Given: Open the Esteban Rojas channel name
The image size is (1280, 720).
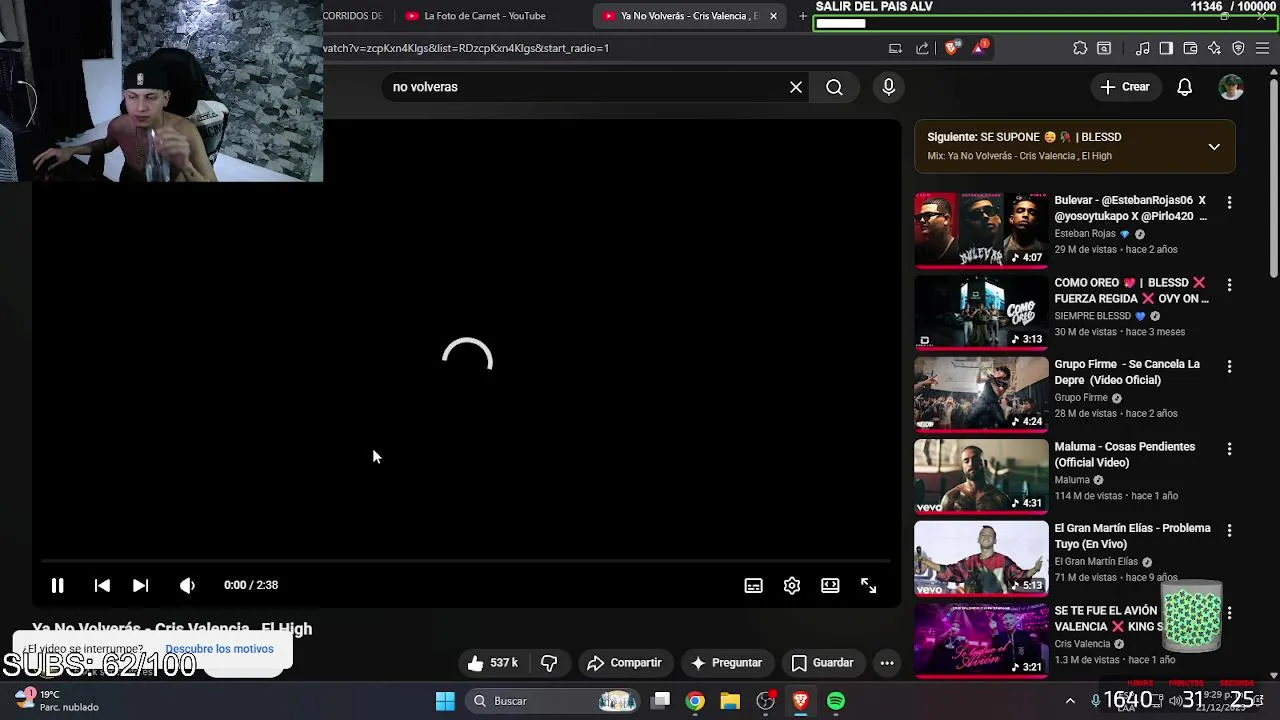Looking at the screenshot, I should [x=1084, y=234].
